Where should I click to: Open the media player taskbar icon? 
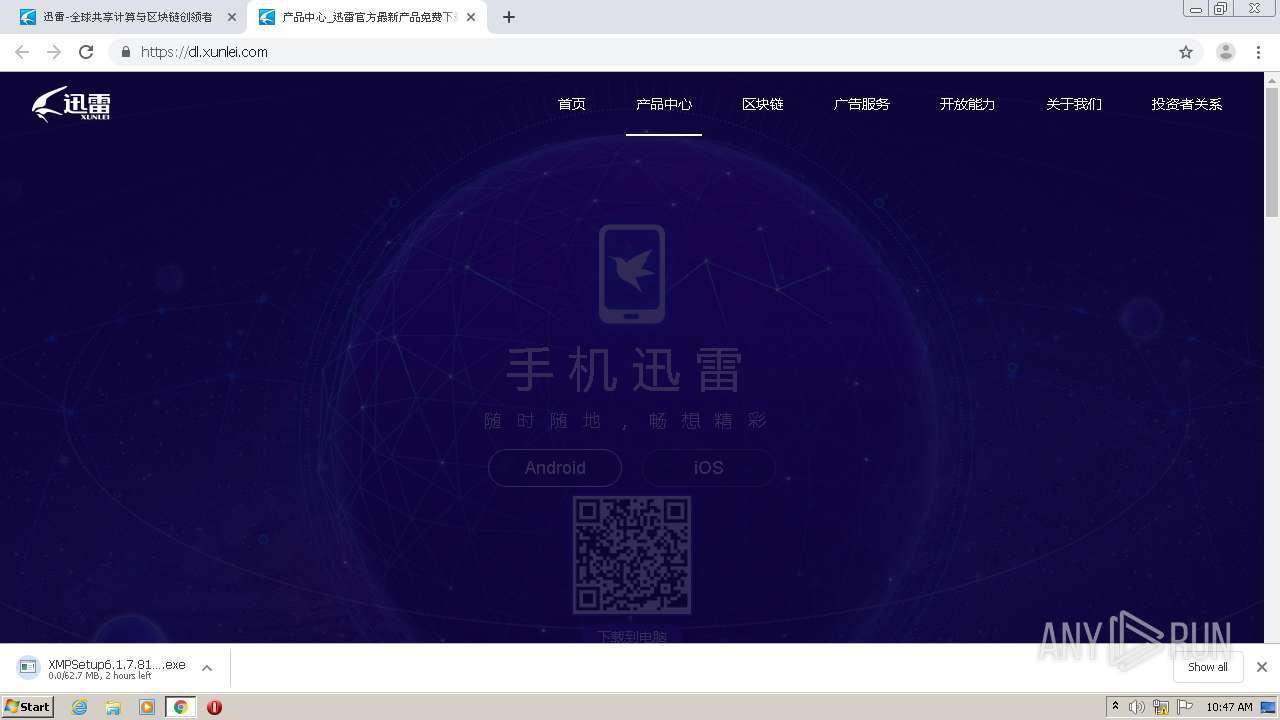click(147, 707)
